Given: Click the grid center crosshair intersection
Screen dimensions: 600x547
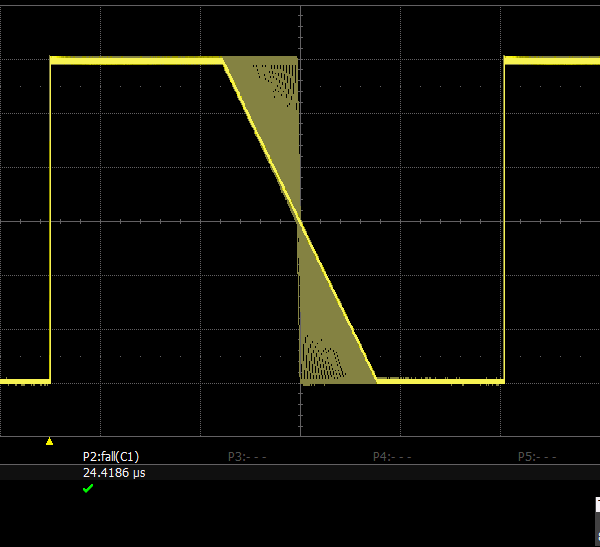Looking at the screenshot, I should [x=300, y=221].
